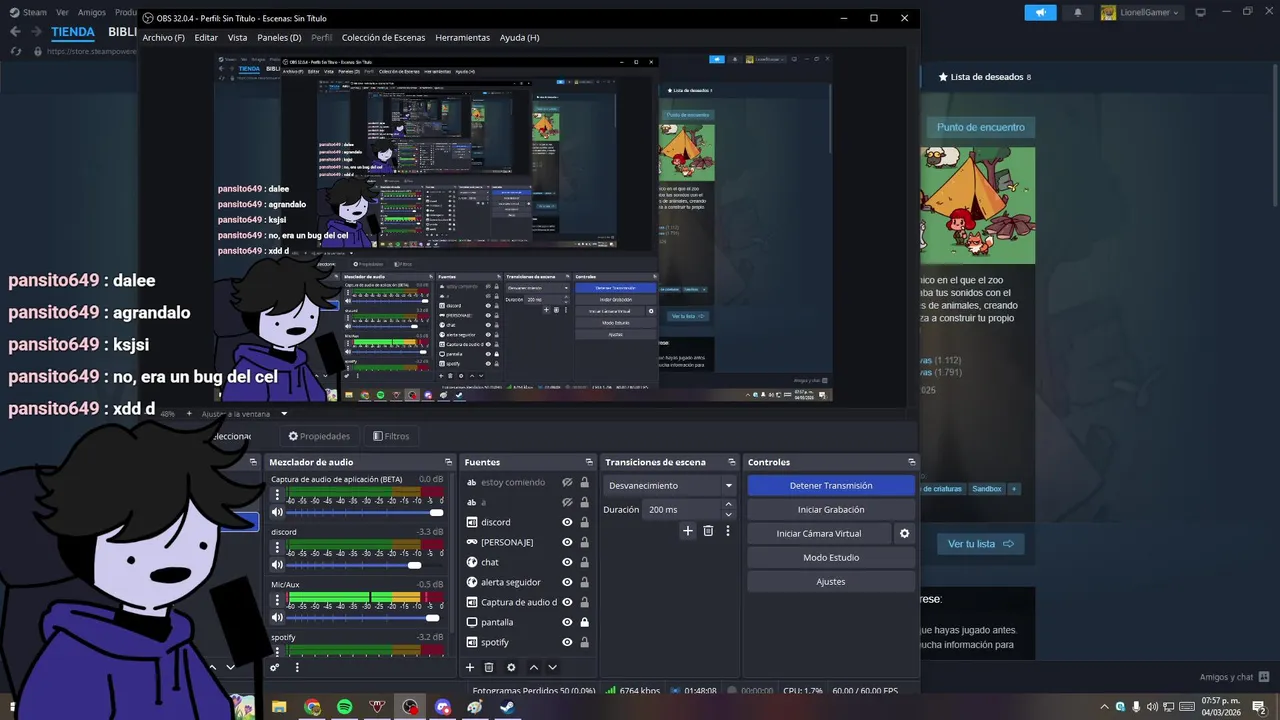This screenshot has width=1280, height=720.
Task: Open Editar menu
Action: (x=206, y=37)
